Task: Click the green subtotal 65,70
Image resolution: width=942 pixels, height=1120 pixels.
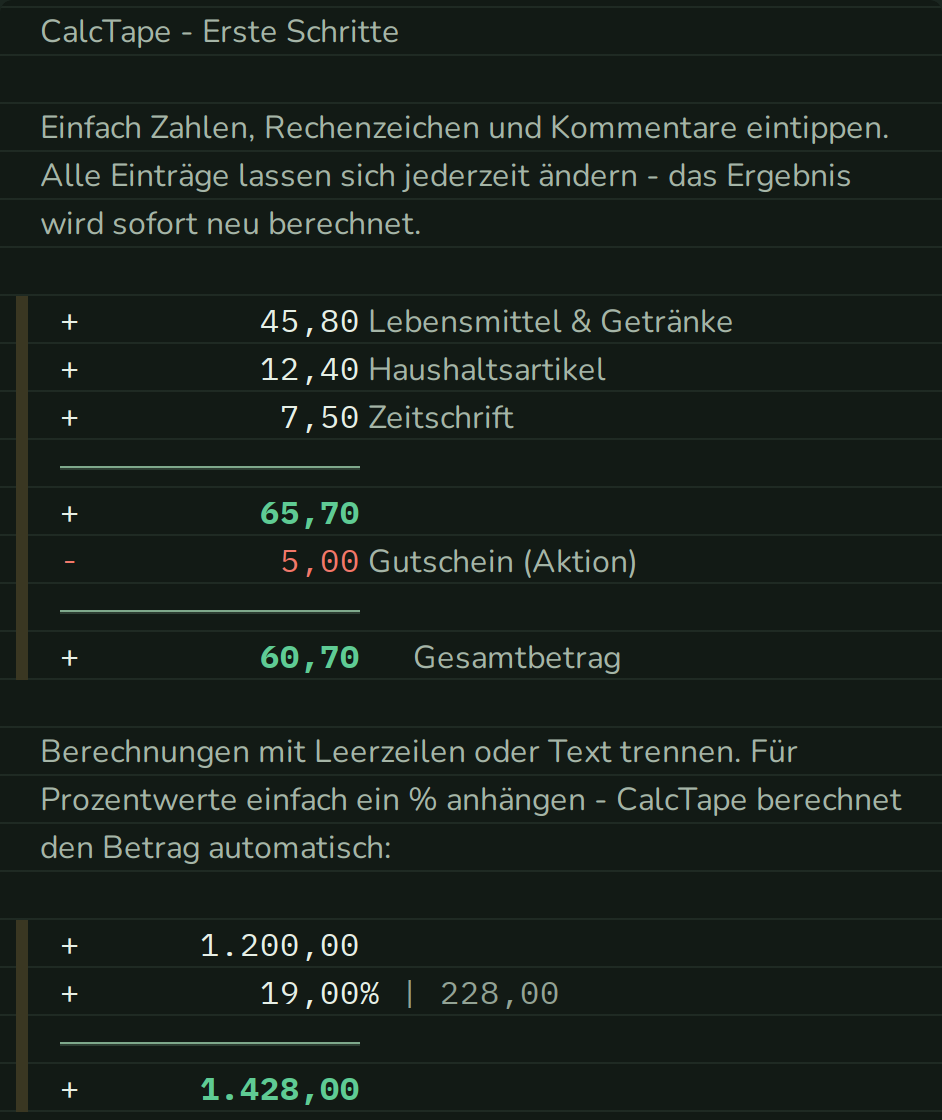Action: tap(309, 514)
